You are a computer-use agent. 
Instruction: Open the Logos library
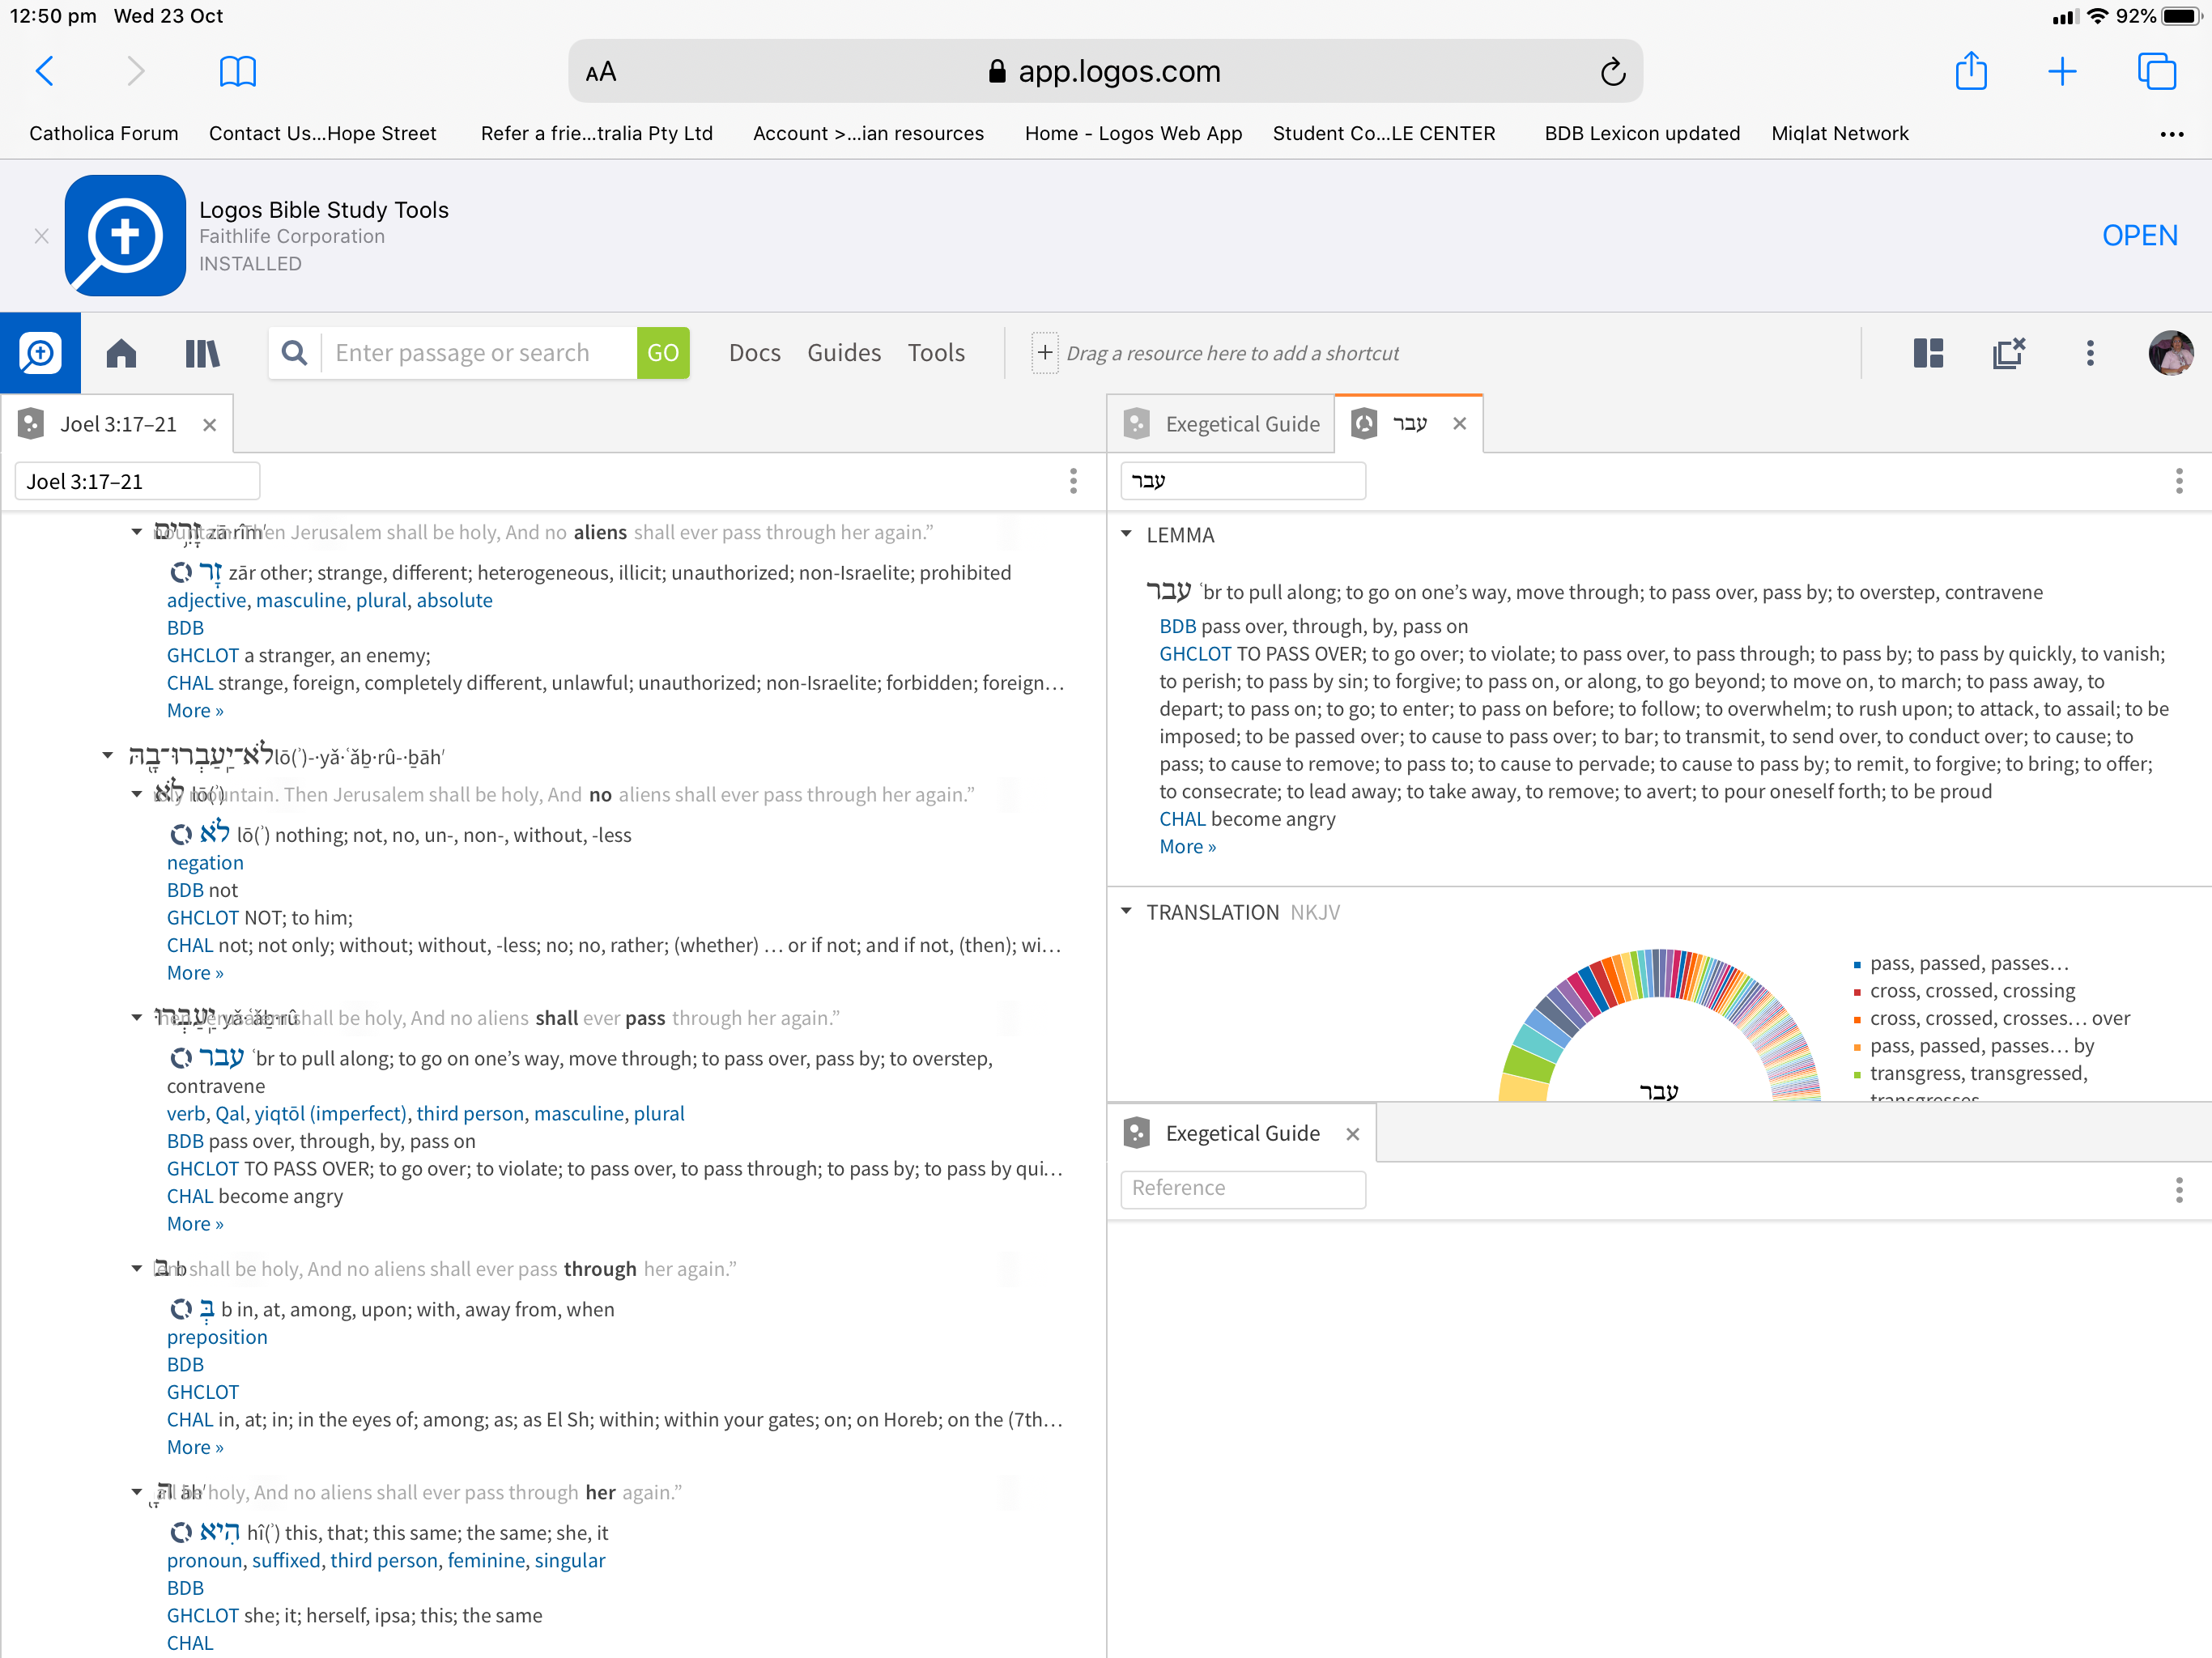coord(202,353)
